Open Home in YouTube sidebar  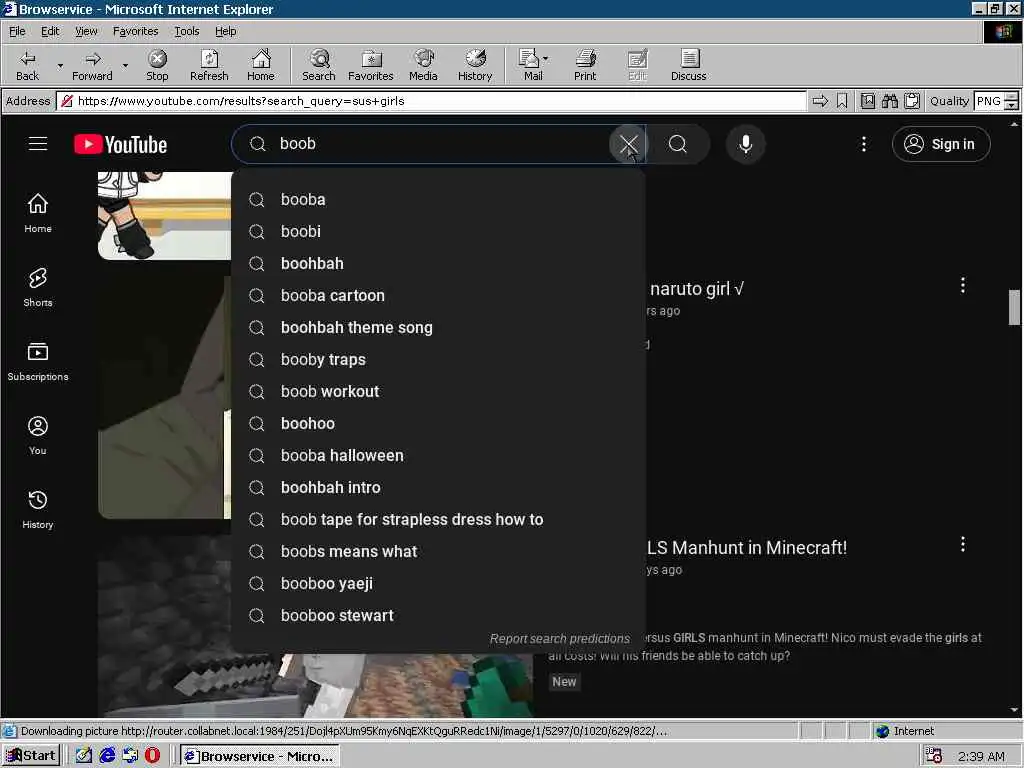[x=38, y=214]
